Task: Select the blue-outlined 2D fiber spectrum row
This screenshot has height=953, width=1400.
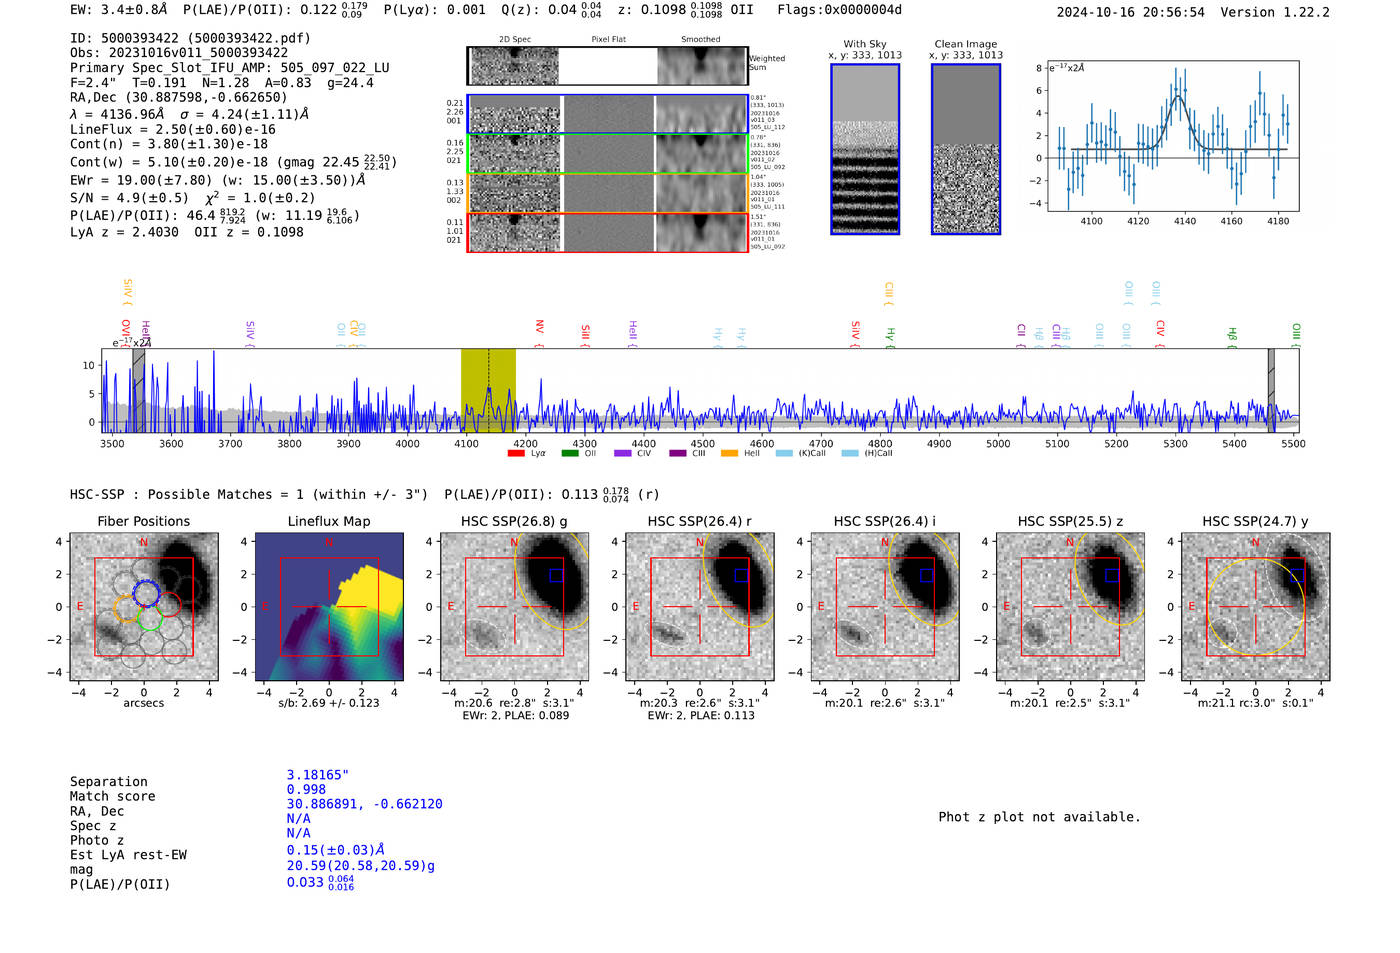Action: pyautogui.click(x=608, y=115)
